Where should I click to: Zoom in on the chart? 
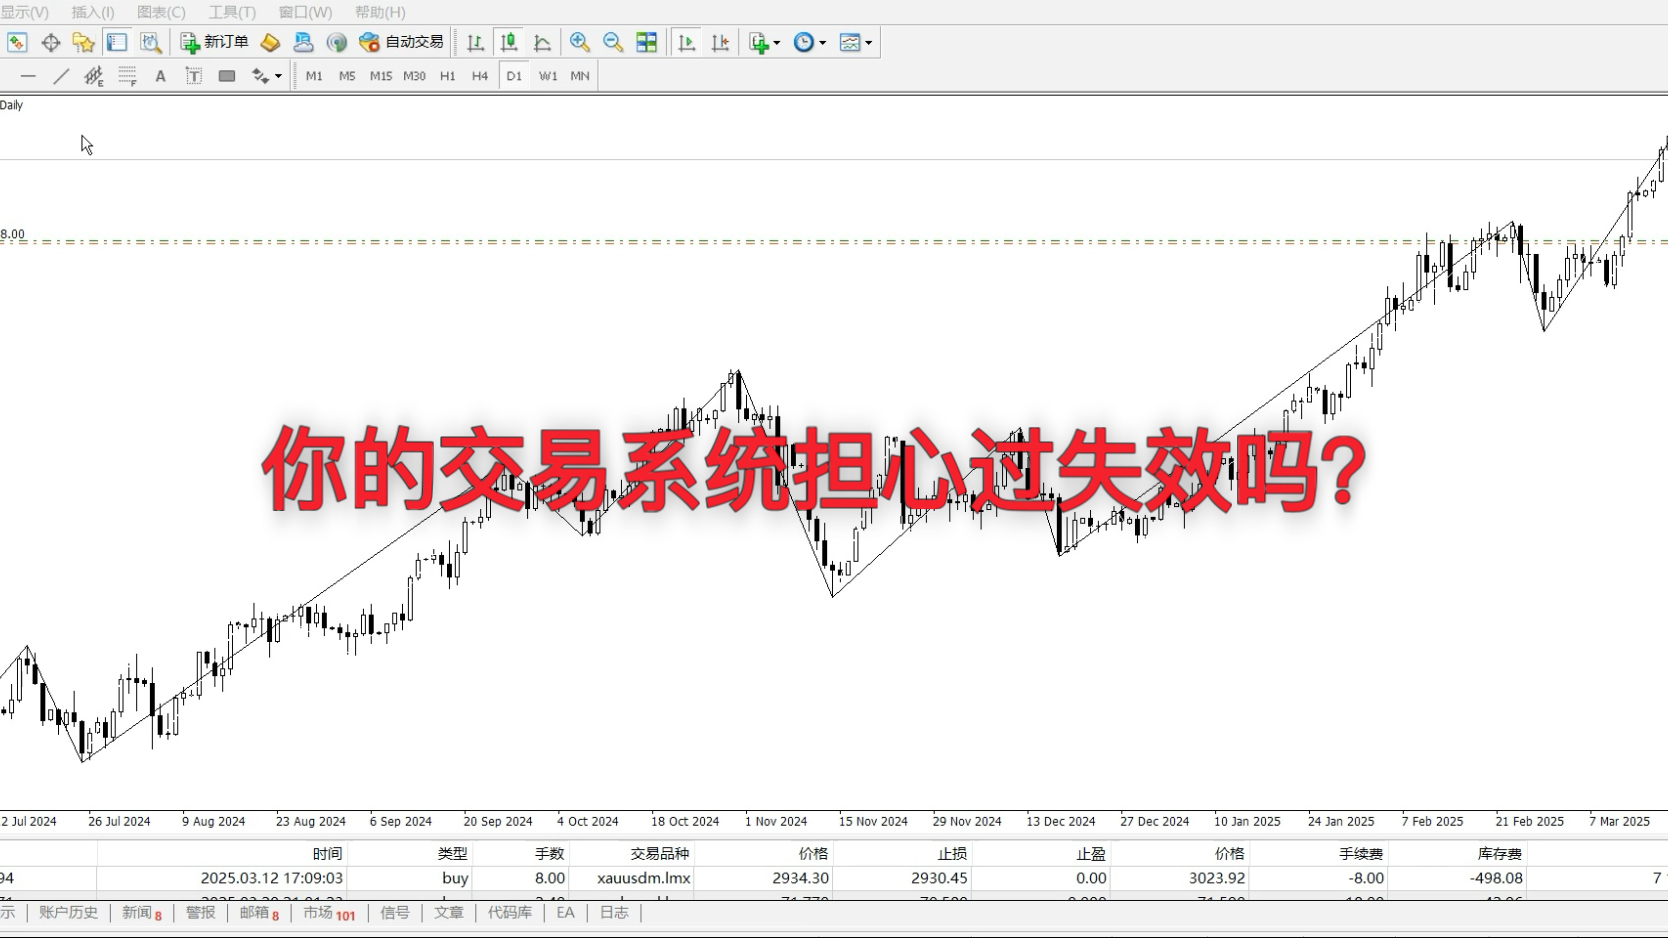coord(579,42)
